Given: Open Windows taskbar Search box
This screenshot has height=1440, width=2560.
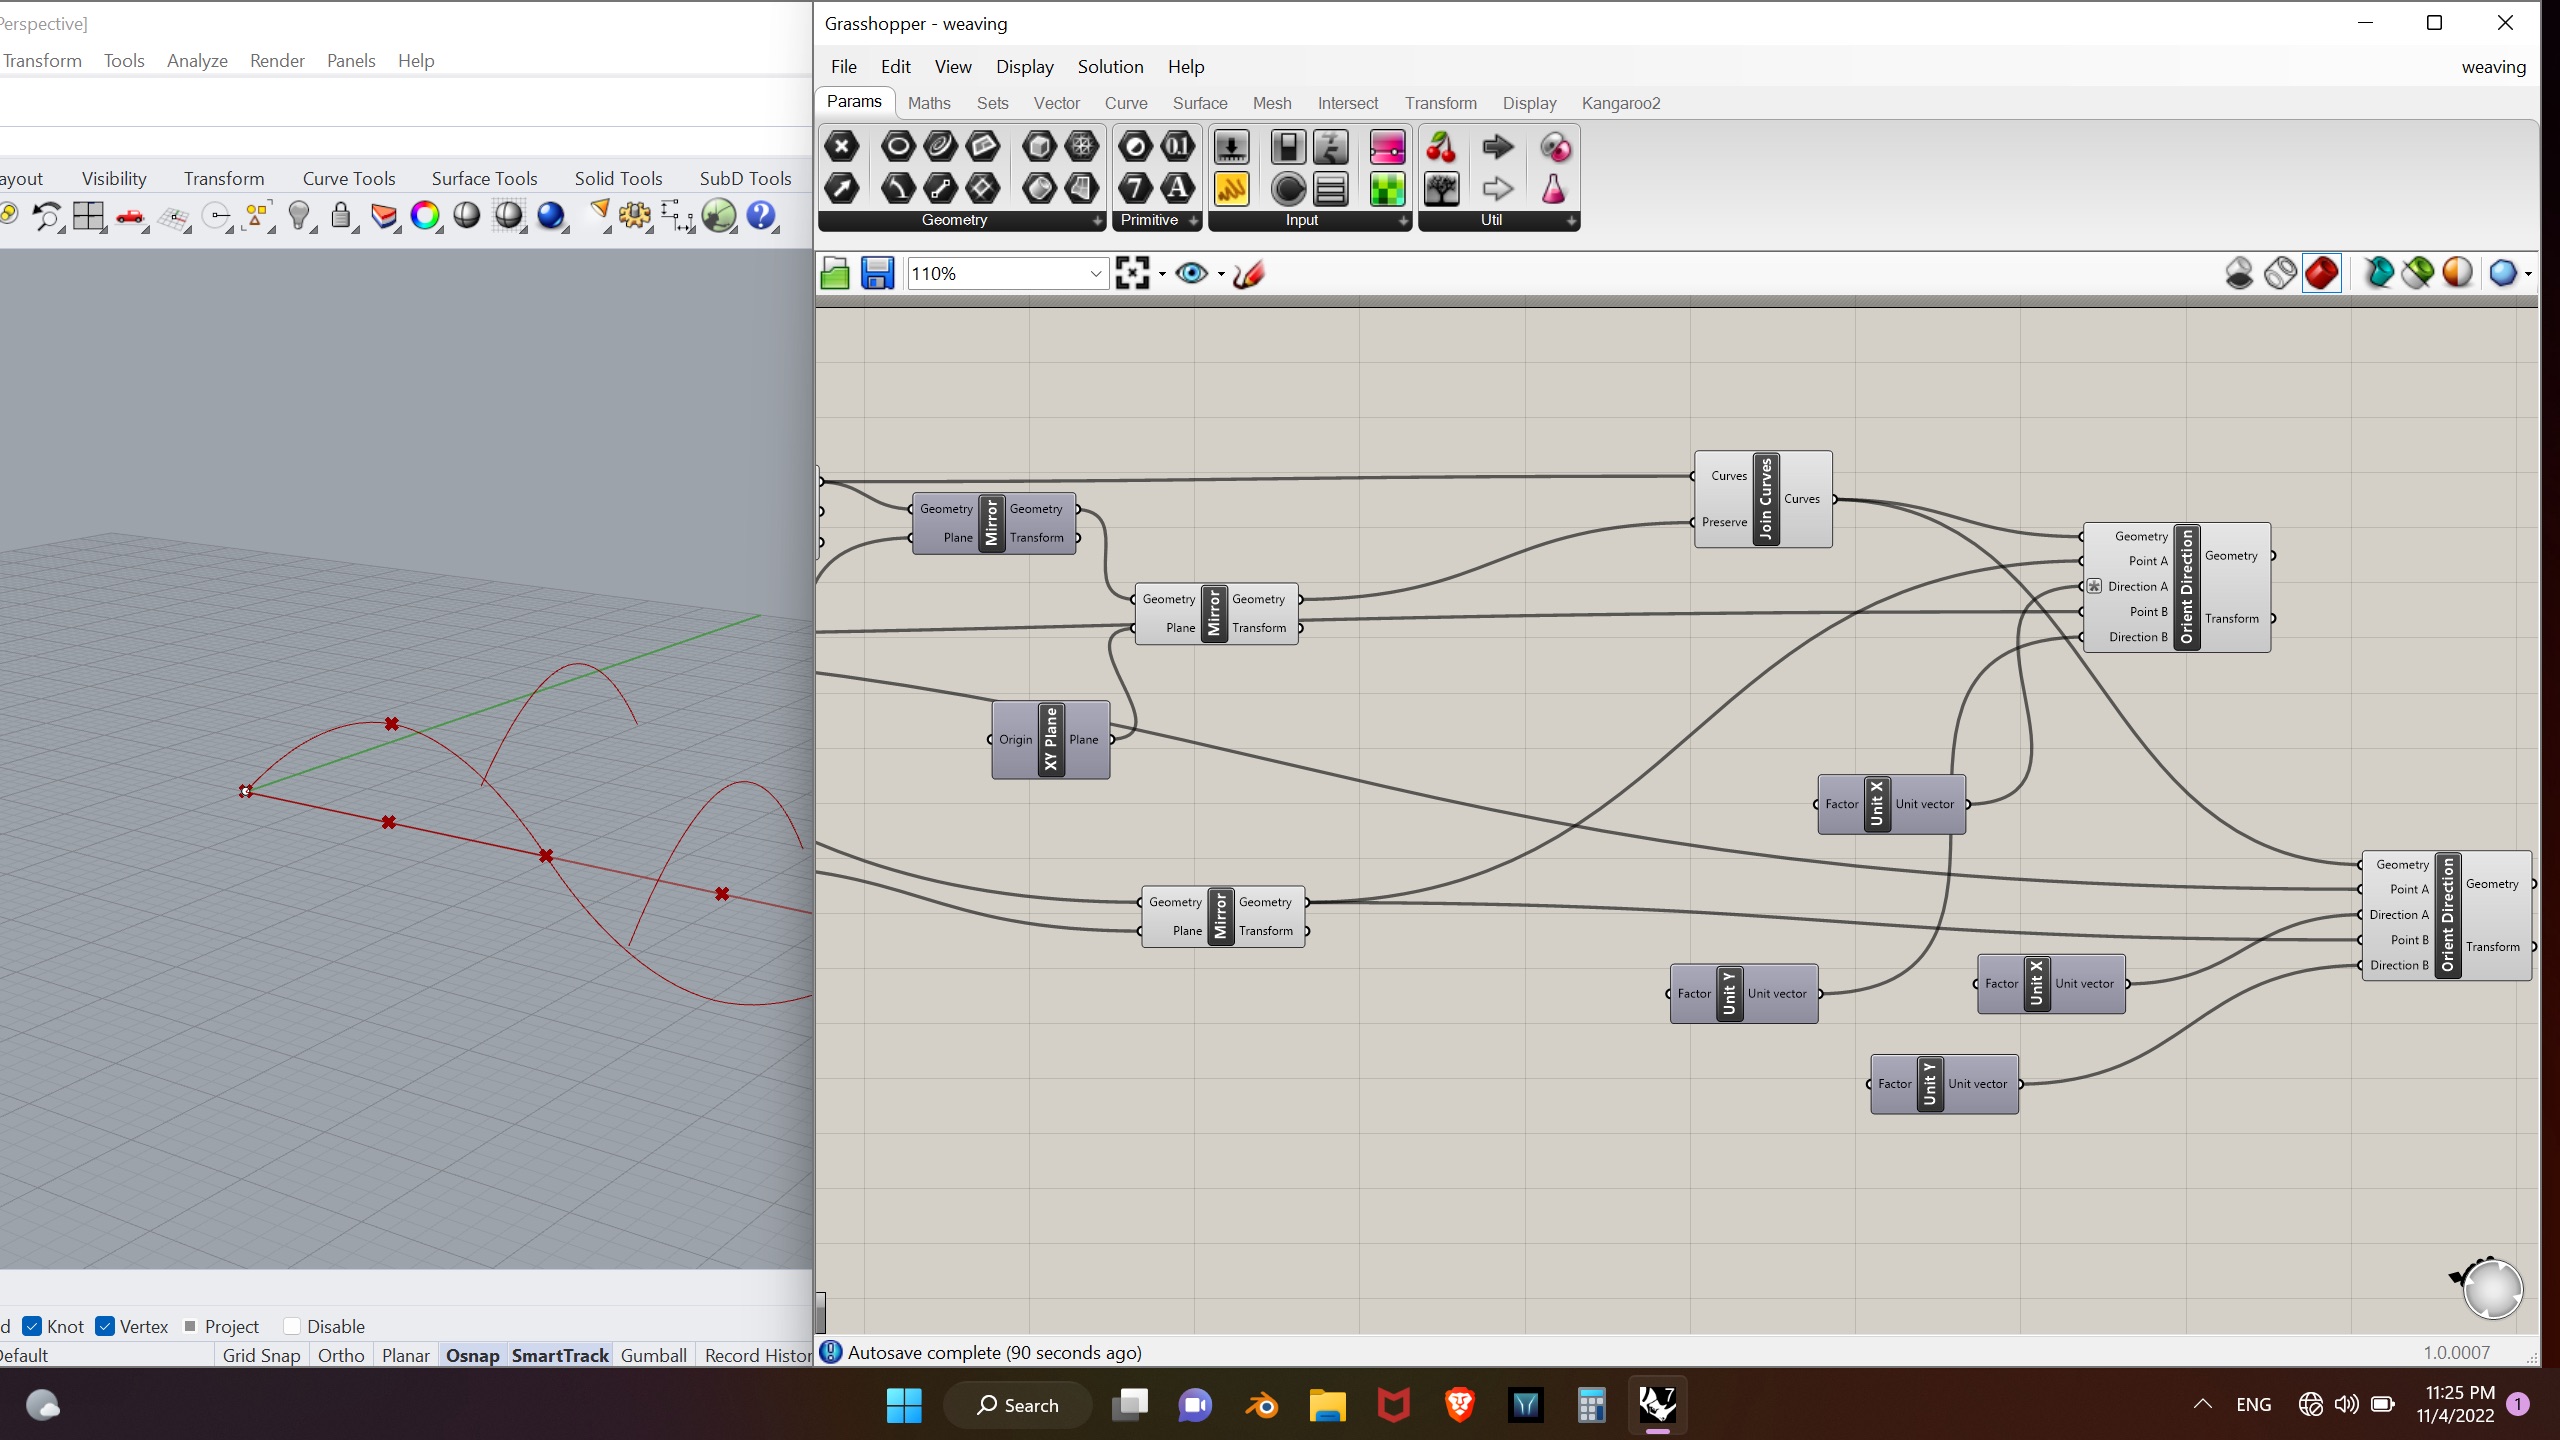Looking at the screenshot, I should tap(1017, 1405).
